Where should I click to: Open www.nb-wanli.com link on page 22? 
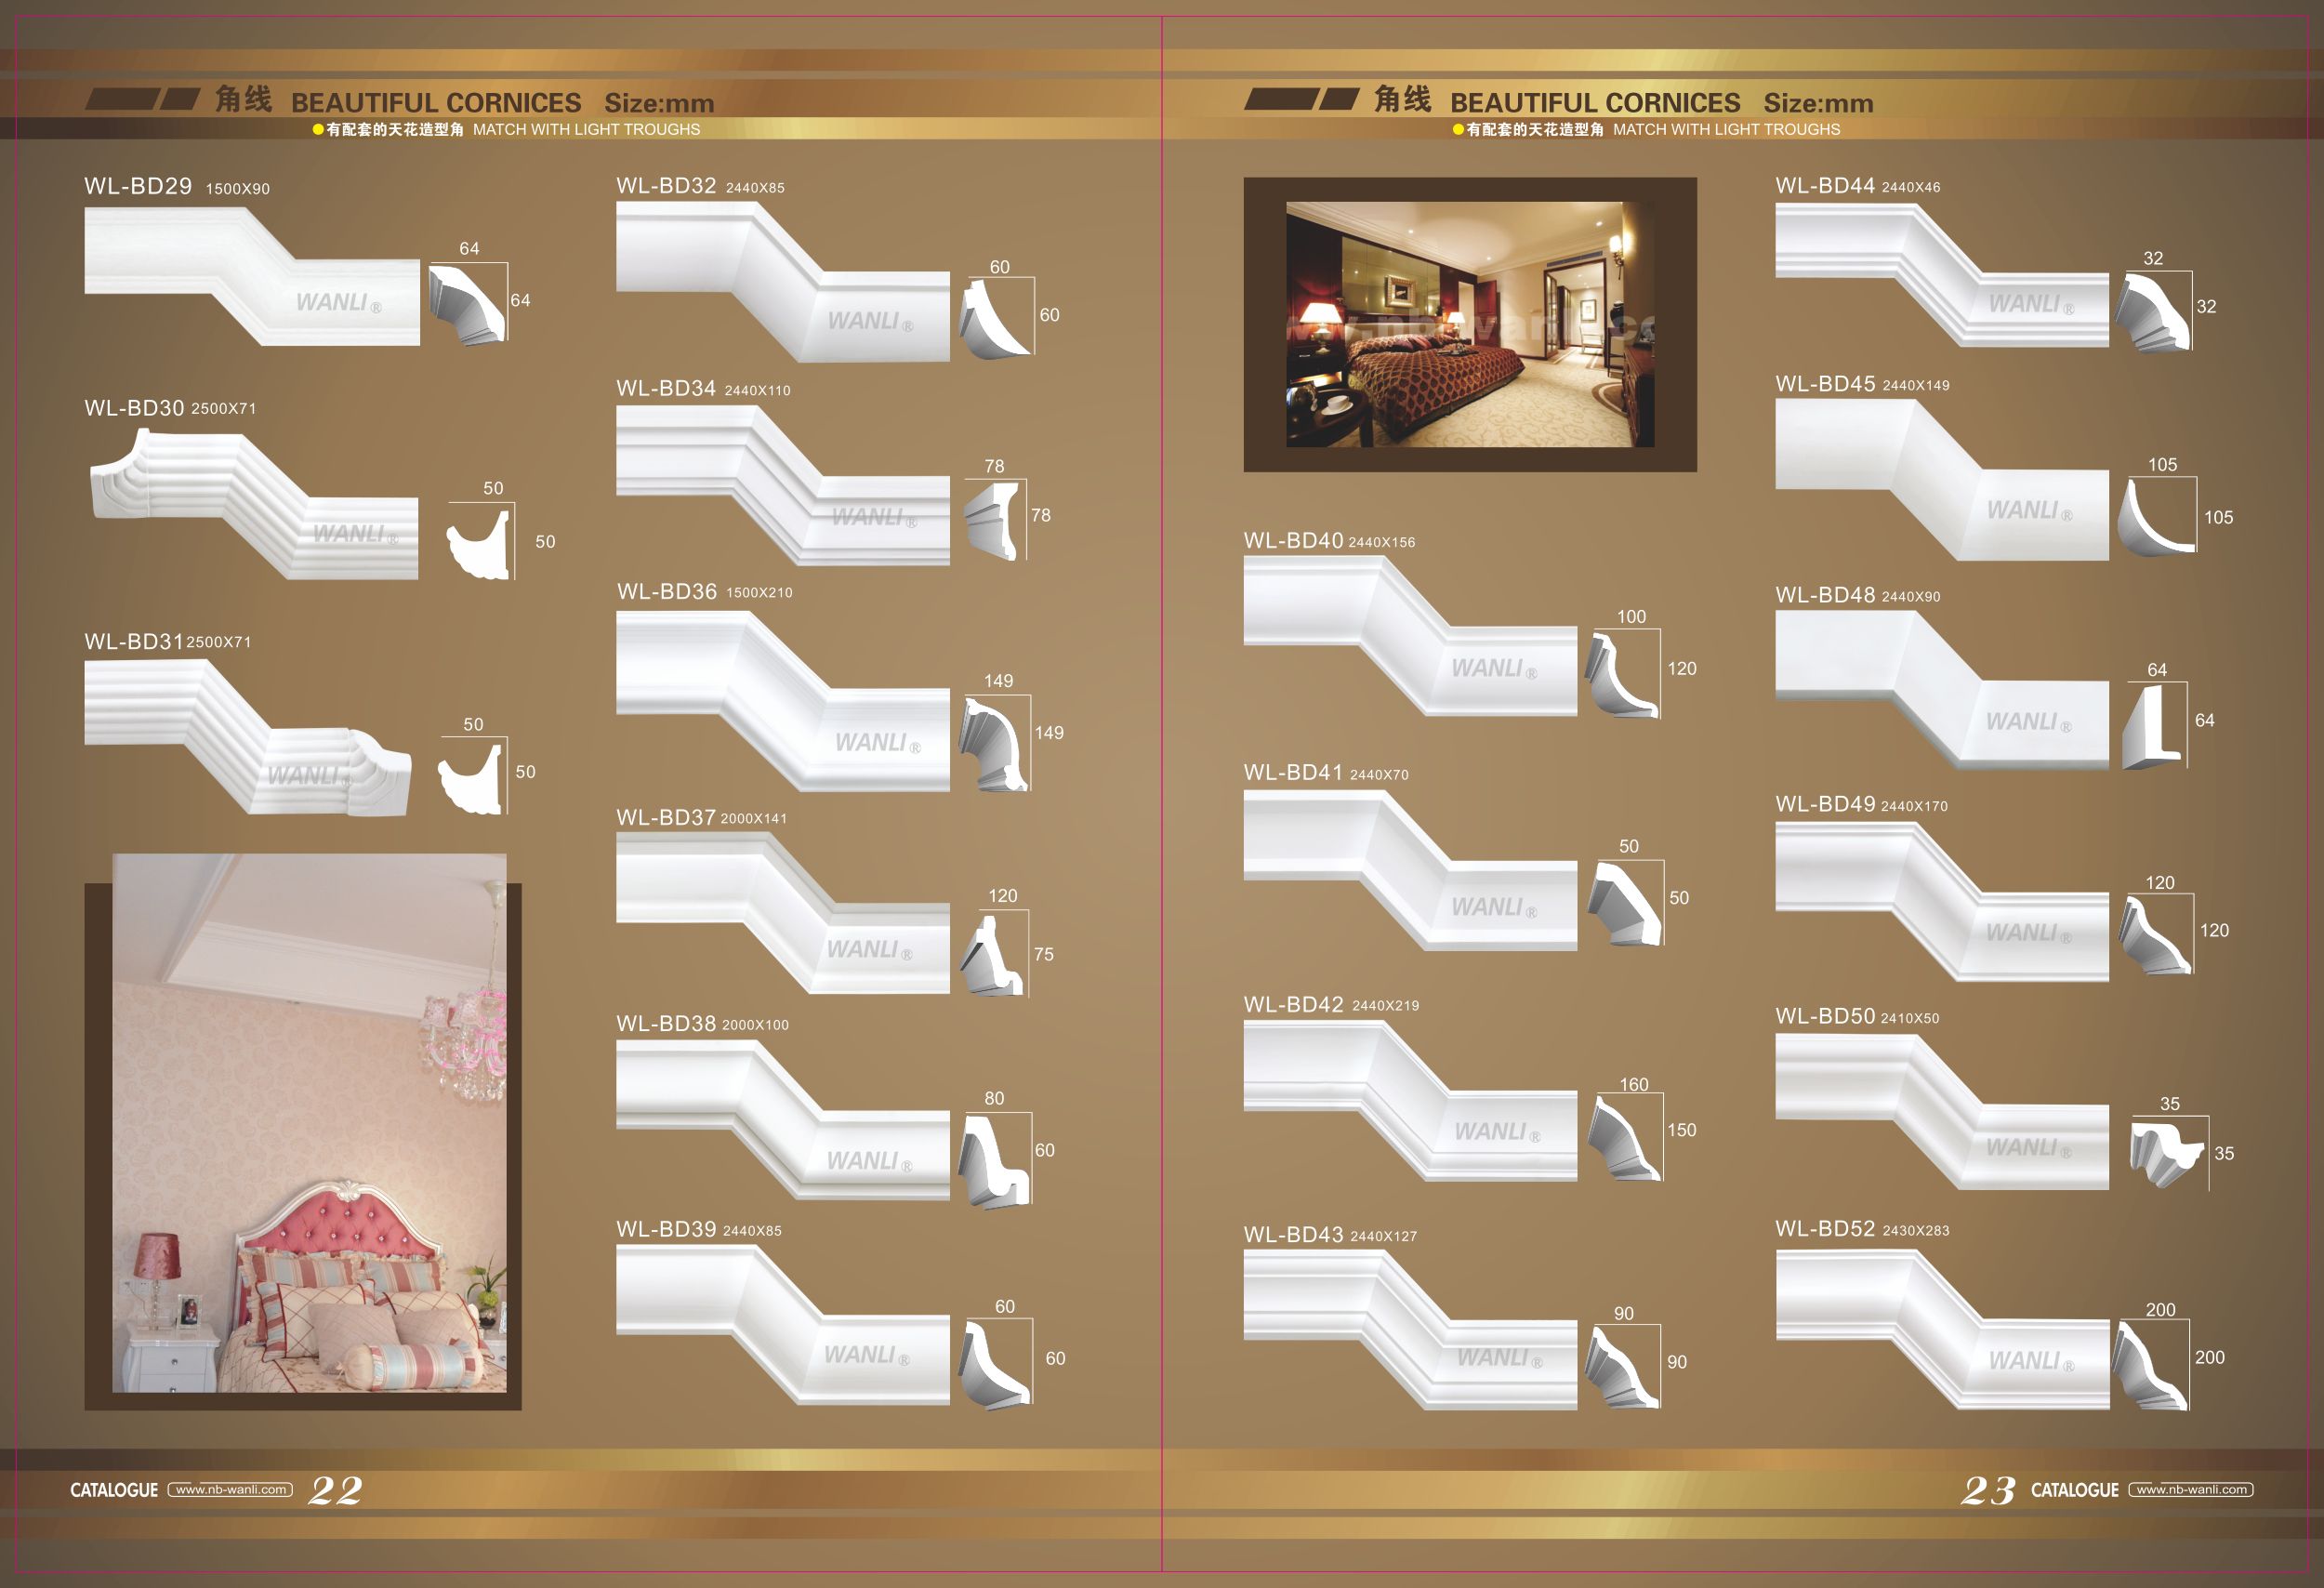(230, 1489)
